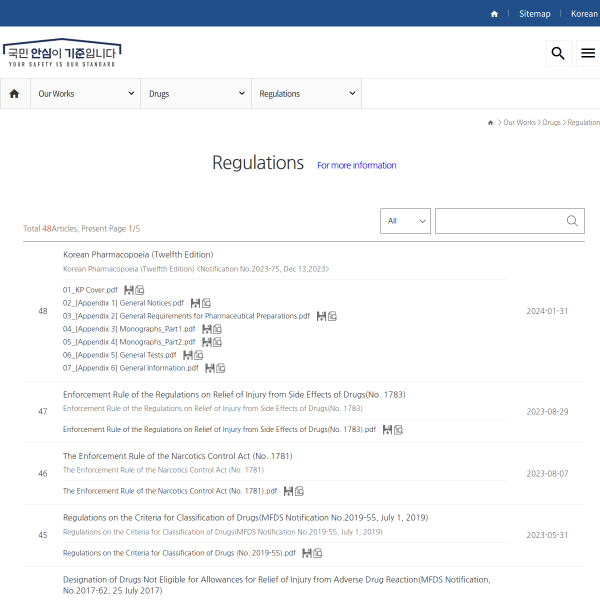Click Our Works in the breadcrumb

coord(519,122)
